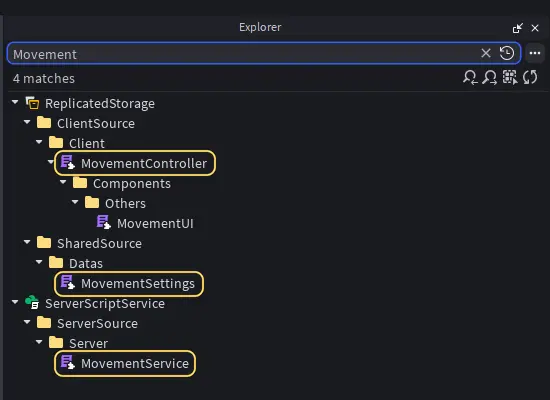Collapse the Client folder arrow

(39, 142)
